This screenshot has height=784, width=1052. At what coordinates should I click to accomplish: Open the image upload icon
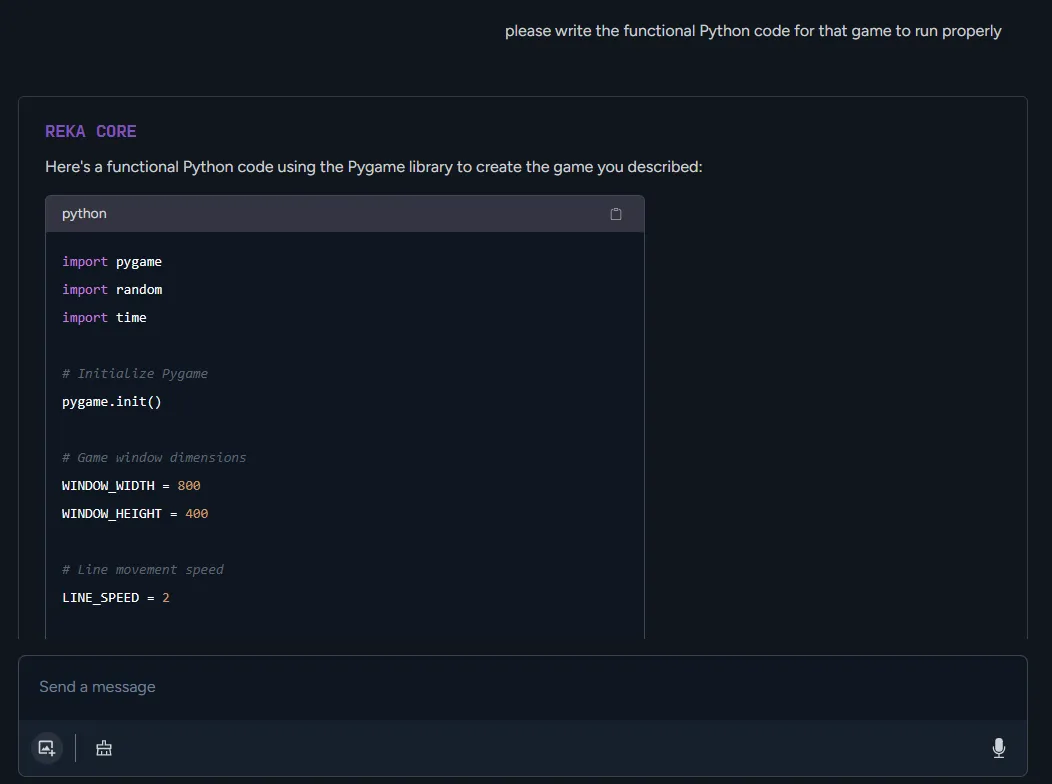pyautogui.click(x=47, y=748)
